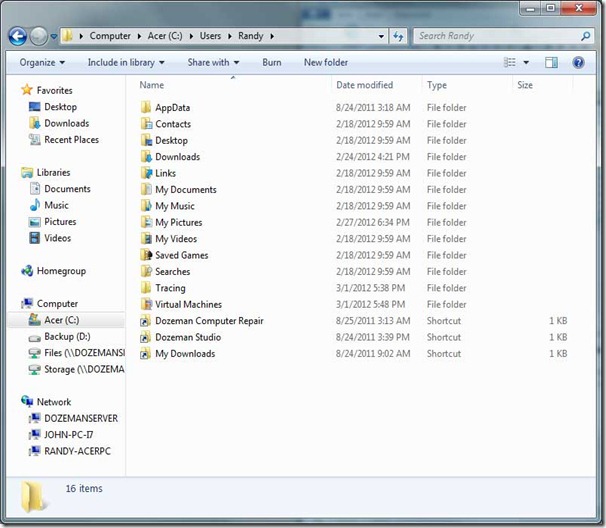Select the My Documents folder
Screen dimensions: 606x528
(186, 190)
